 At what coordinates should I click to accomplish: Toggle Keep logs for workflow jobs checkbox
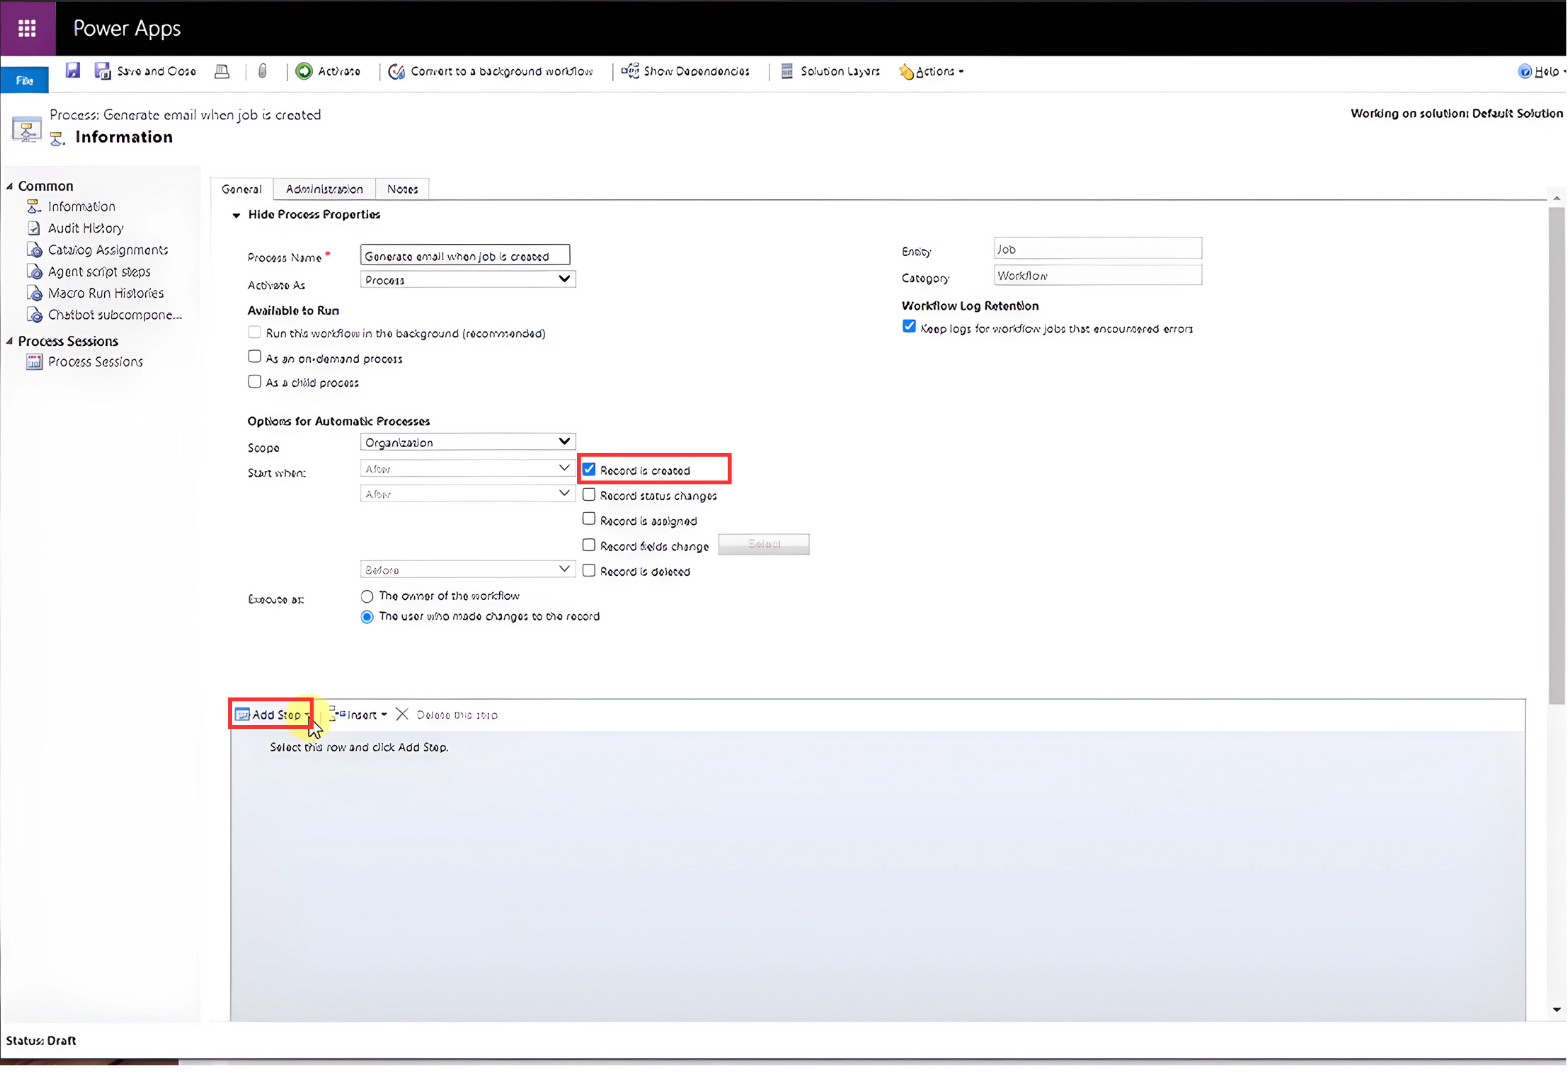[x=909, y=326]
